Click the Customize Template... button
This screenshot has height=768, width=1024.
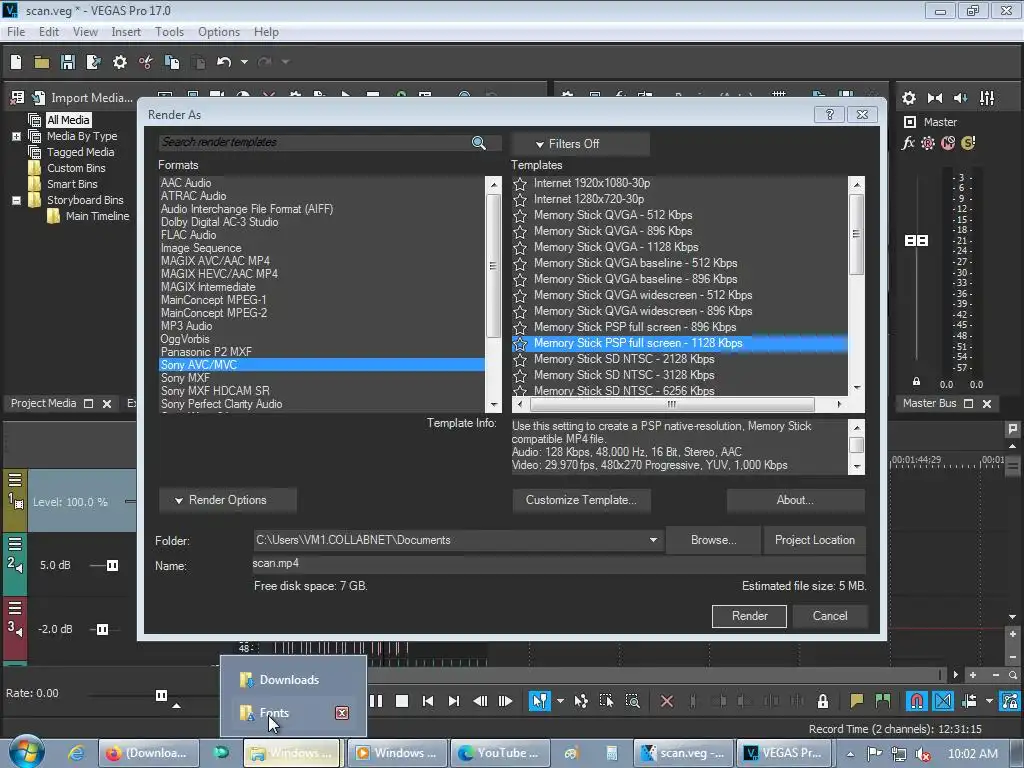pyautogui.click(x=581, y=500)
